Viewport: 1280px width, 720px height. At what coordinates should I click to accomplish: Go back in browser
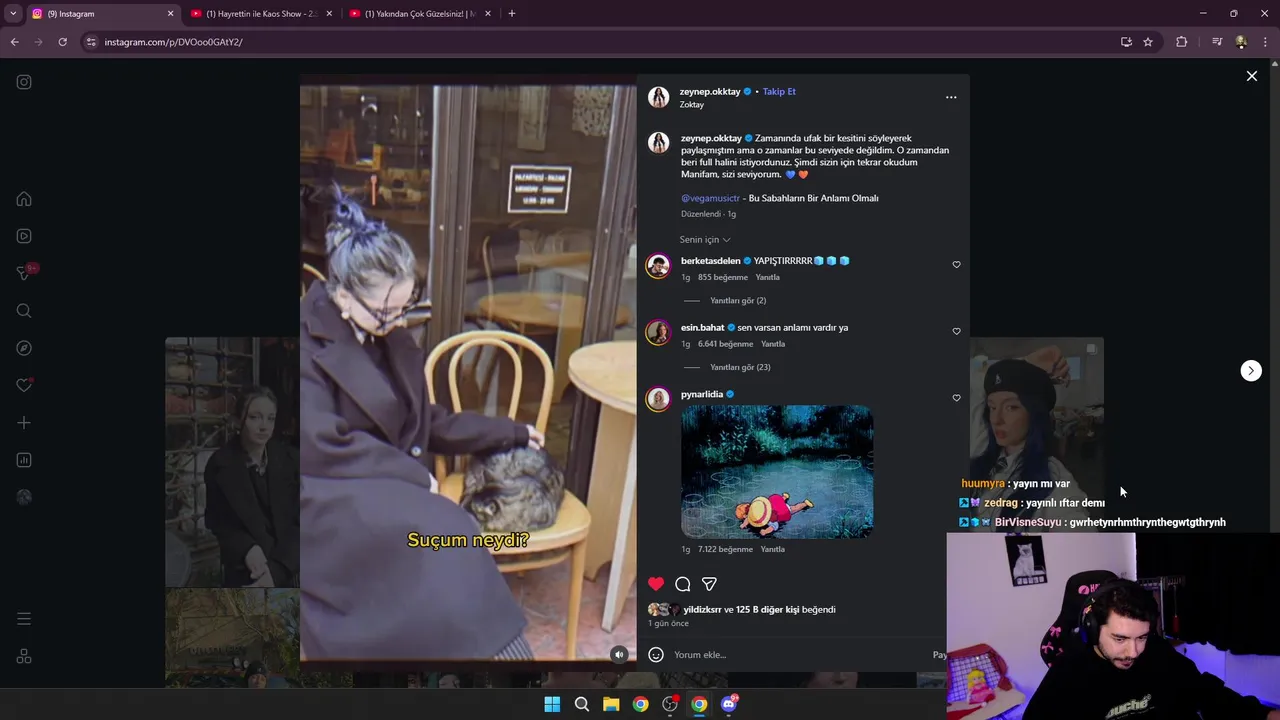pyautogui.click(x=15, y=42)
